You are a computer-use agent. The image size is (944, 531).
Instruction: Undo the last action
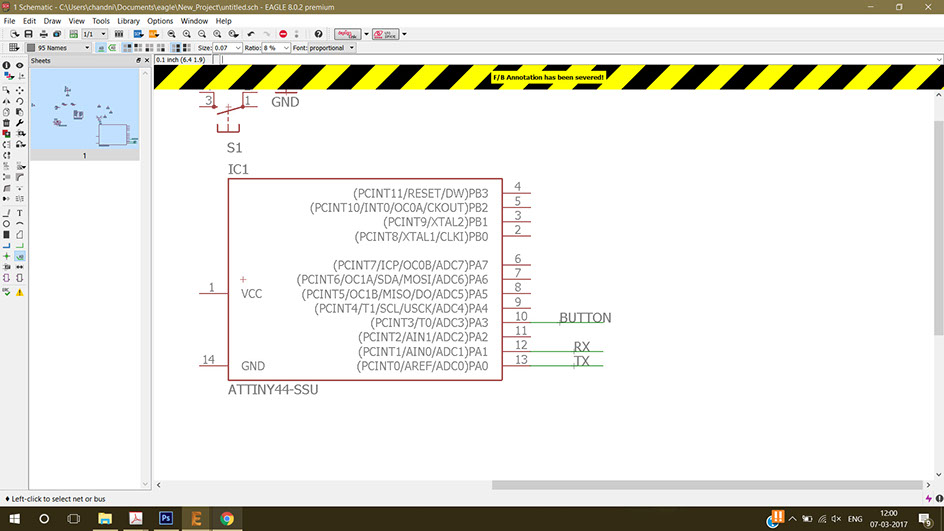click(x=251, y=34)
